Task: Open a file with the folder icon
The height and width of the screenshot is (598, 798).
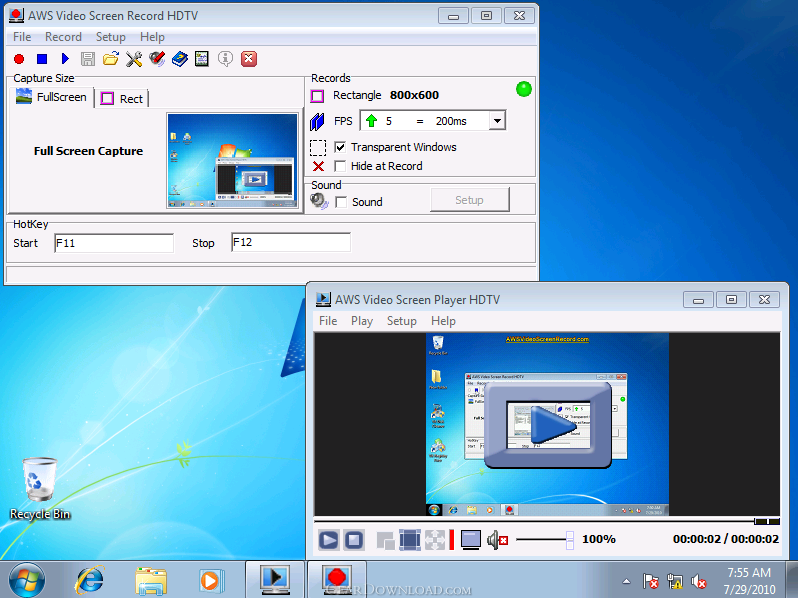Action: pos(110,59)
